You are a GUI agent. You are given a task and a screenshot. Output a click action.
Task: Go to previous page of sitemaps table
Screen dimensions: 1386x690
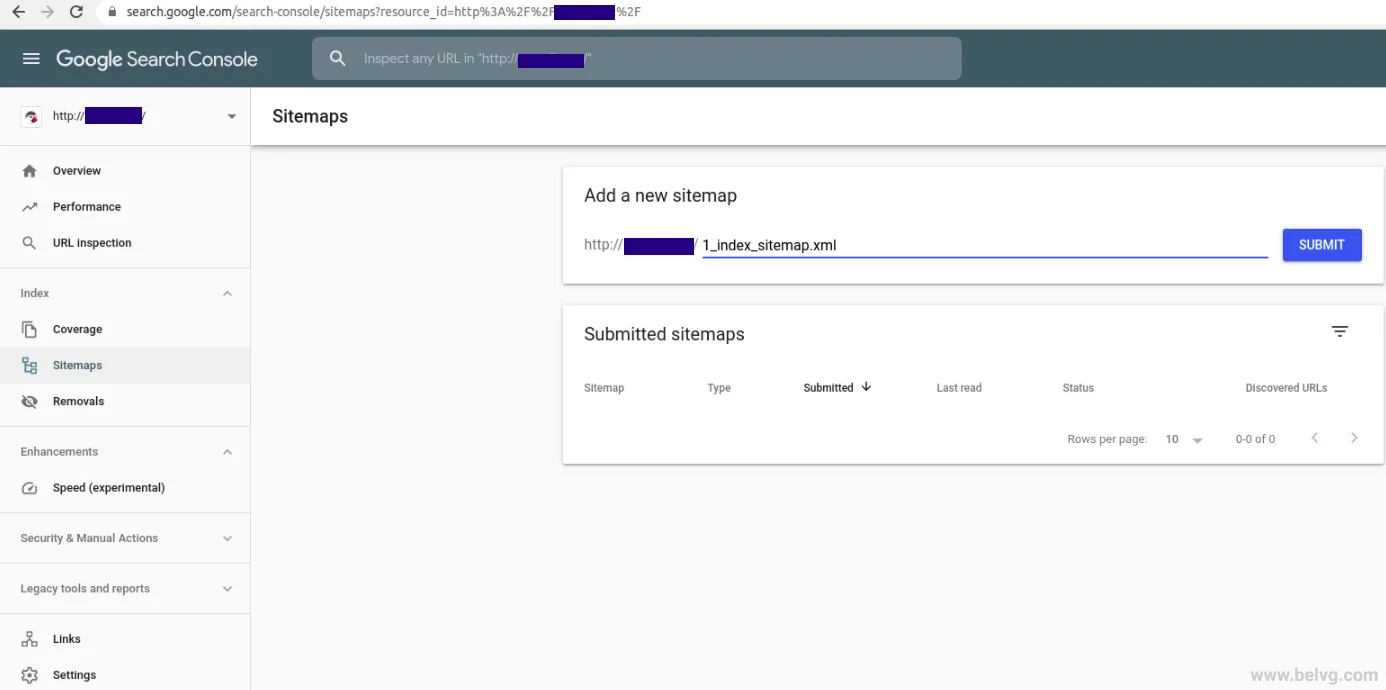click(x=1315, y=438)
